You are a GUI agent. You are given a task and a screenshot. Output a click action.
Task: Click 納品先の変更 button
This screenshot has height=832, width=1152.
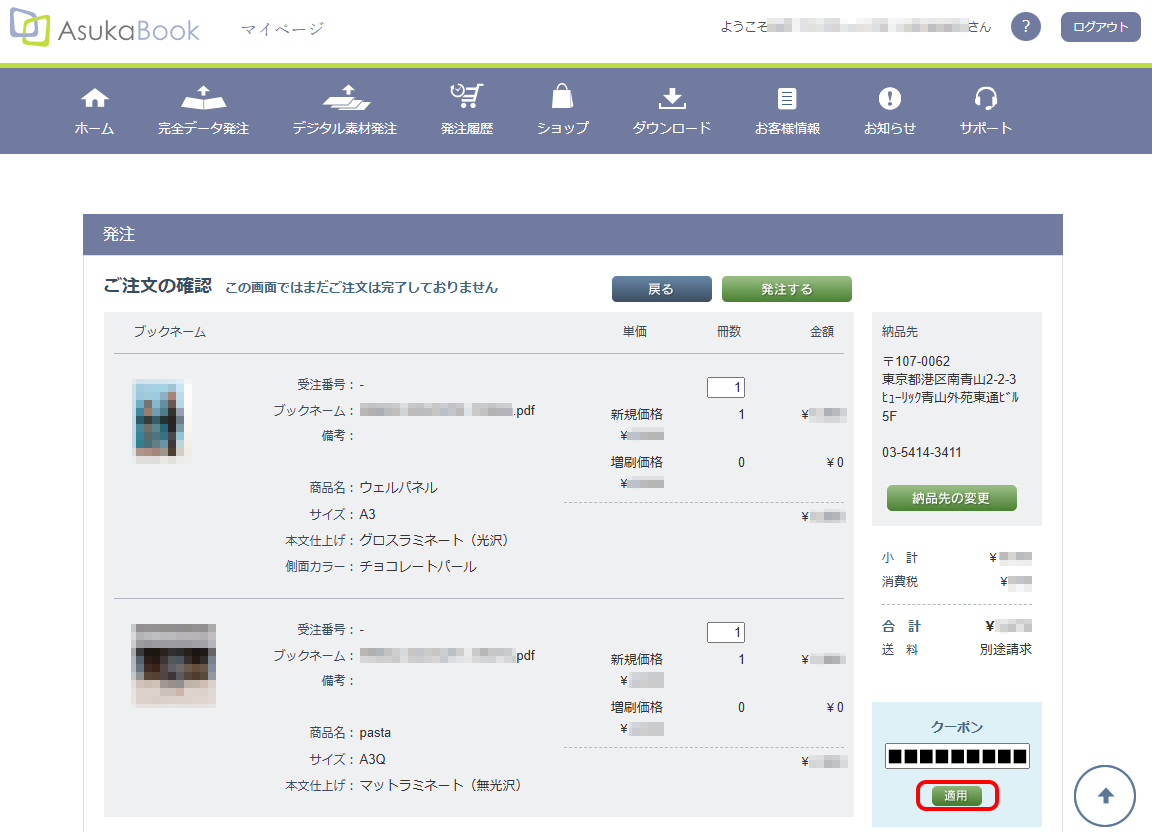951,498
